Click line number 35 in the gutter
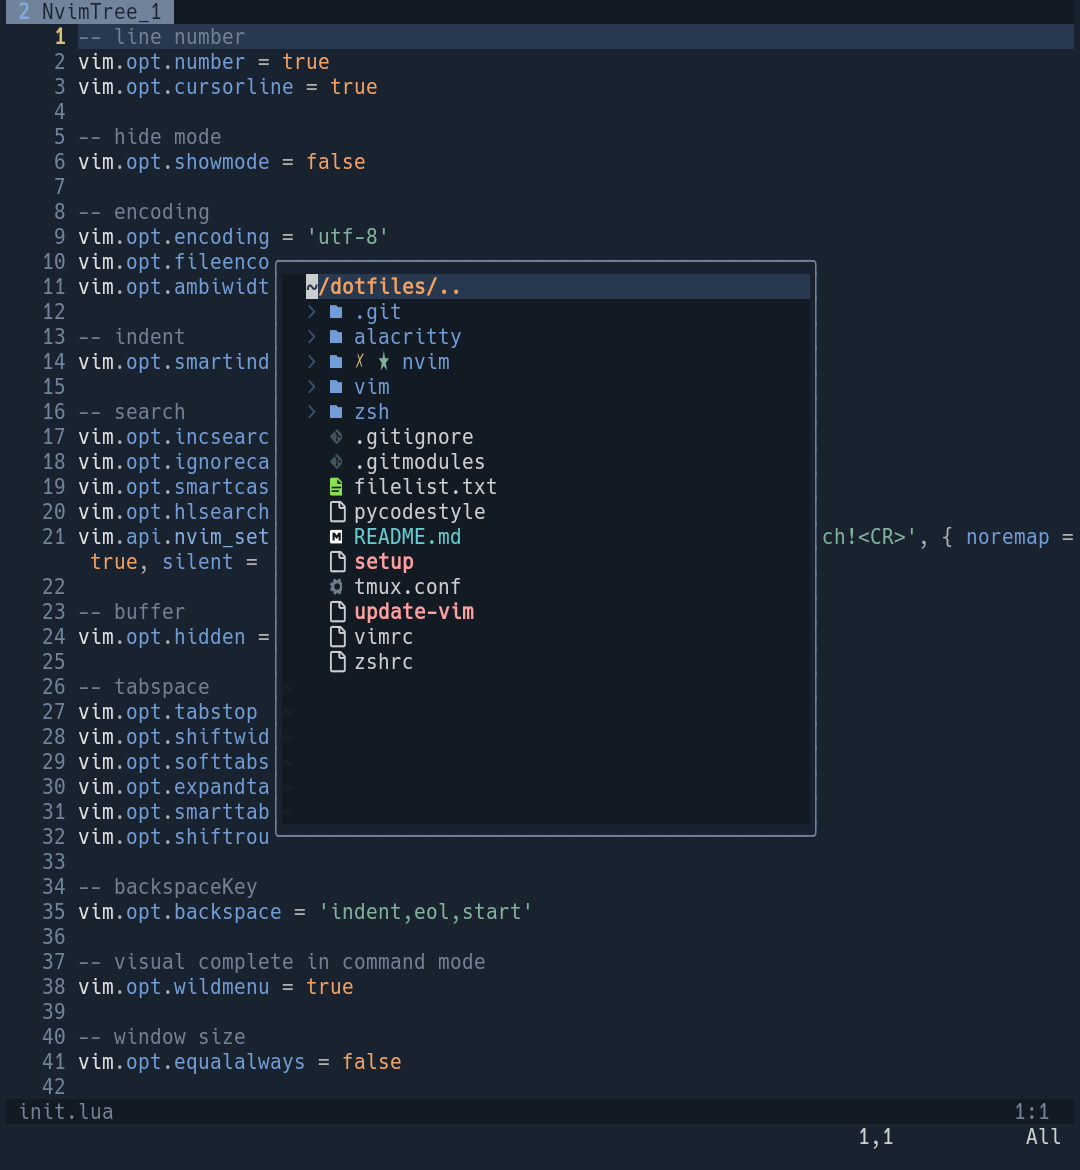 [54, 912]
